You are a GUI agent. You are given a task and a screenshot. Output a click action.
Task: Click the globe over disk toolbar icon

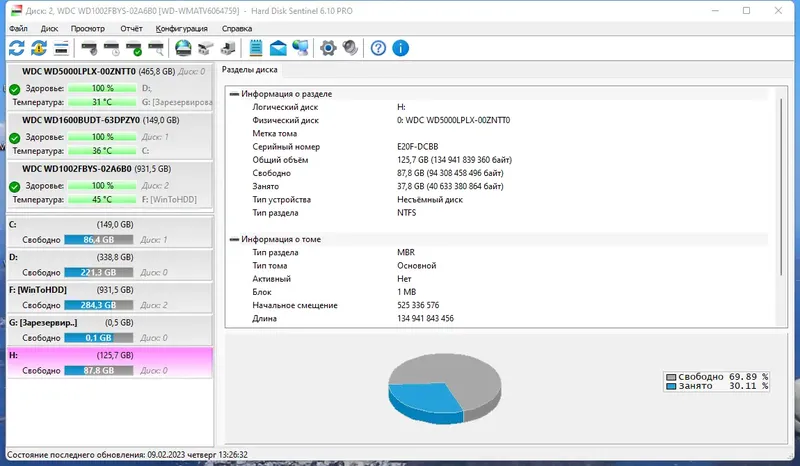click(183, 48)
